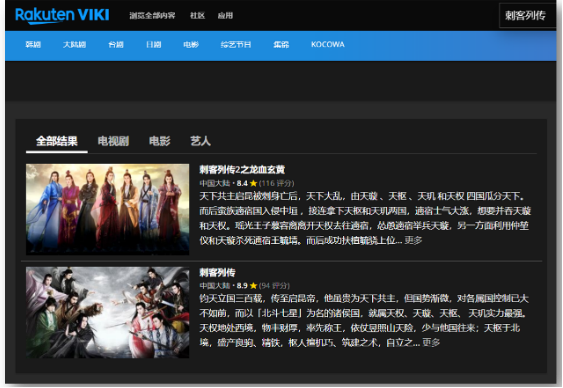Select 台剧 category
The height and width of the screenshot is (388, 563).
click(116, 45)
